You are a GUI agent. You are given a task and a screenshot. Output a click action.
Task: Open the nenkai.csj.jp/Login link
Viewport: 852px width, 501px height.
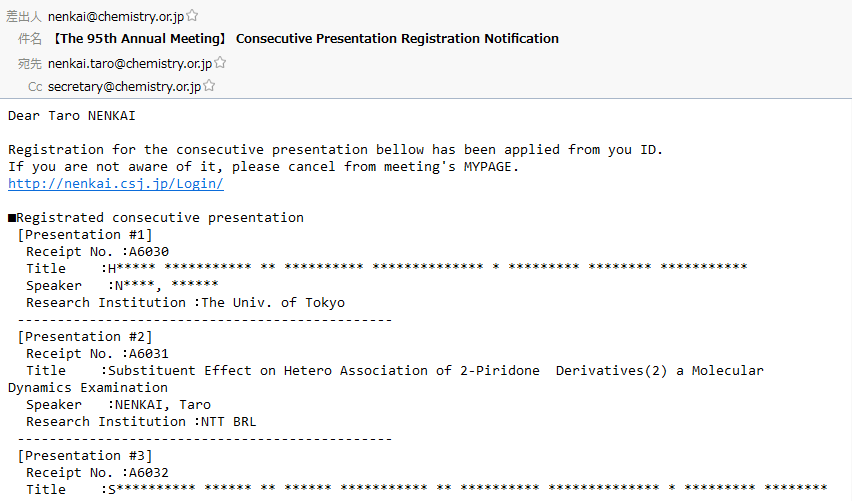[x=116, y=184]
